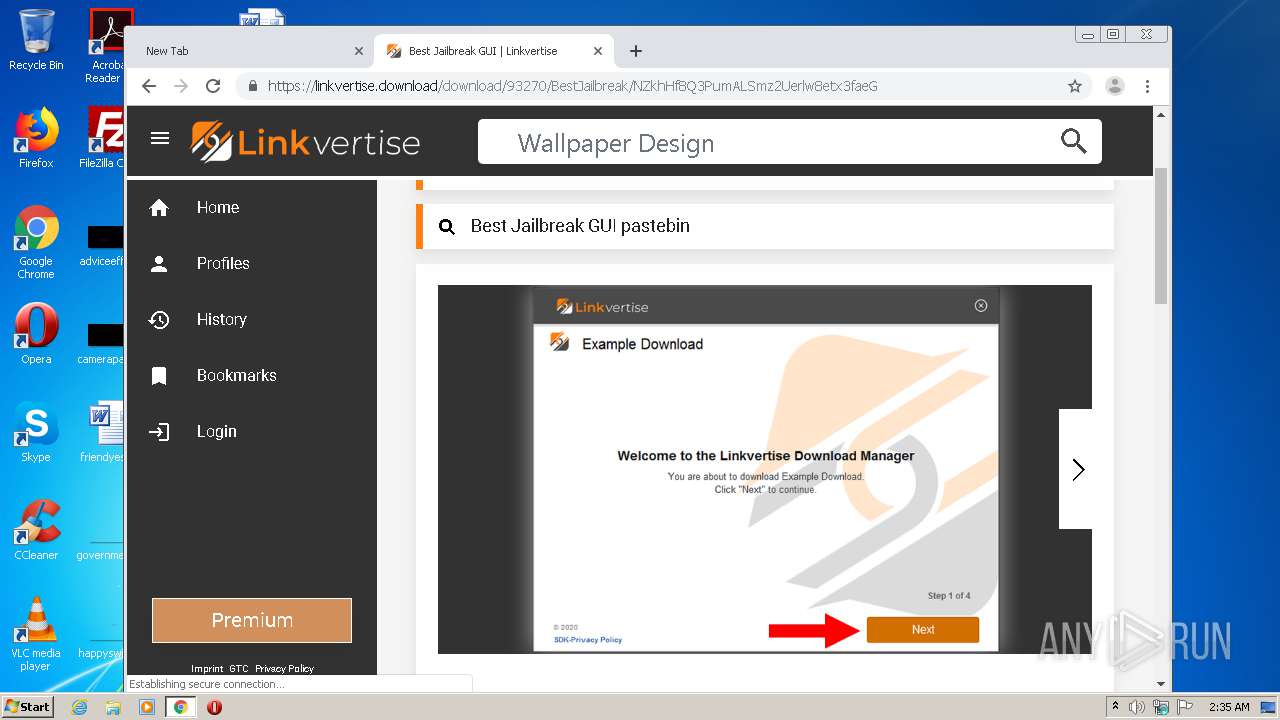Viewport: 1280px width, 720px height.
Task: Open the Imprint footer link
Action: (x=207, y=669)
